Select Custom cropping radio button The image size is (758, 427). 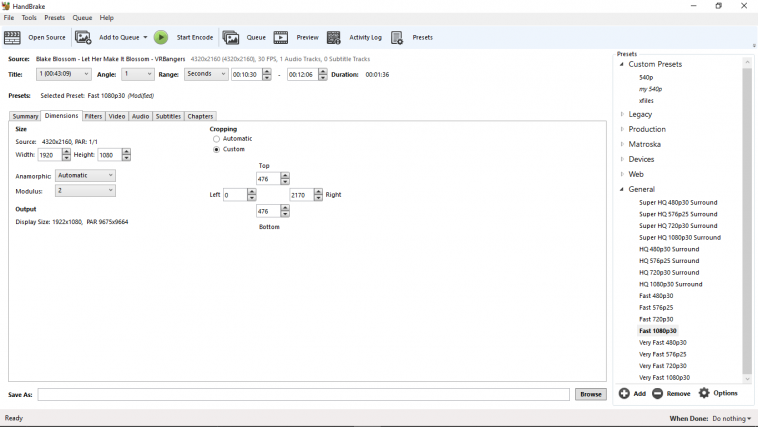point(216,149)
